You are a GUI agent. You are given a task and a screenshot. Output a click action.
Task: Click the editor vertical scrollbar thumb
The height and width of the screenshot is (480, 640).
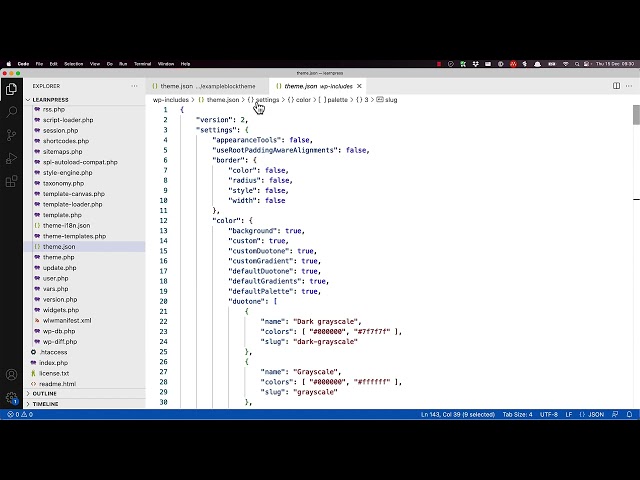click(x=636, y=115)
